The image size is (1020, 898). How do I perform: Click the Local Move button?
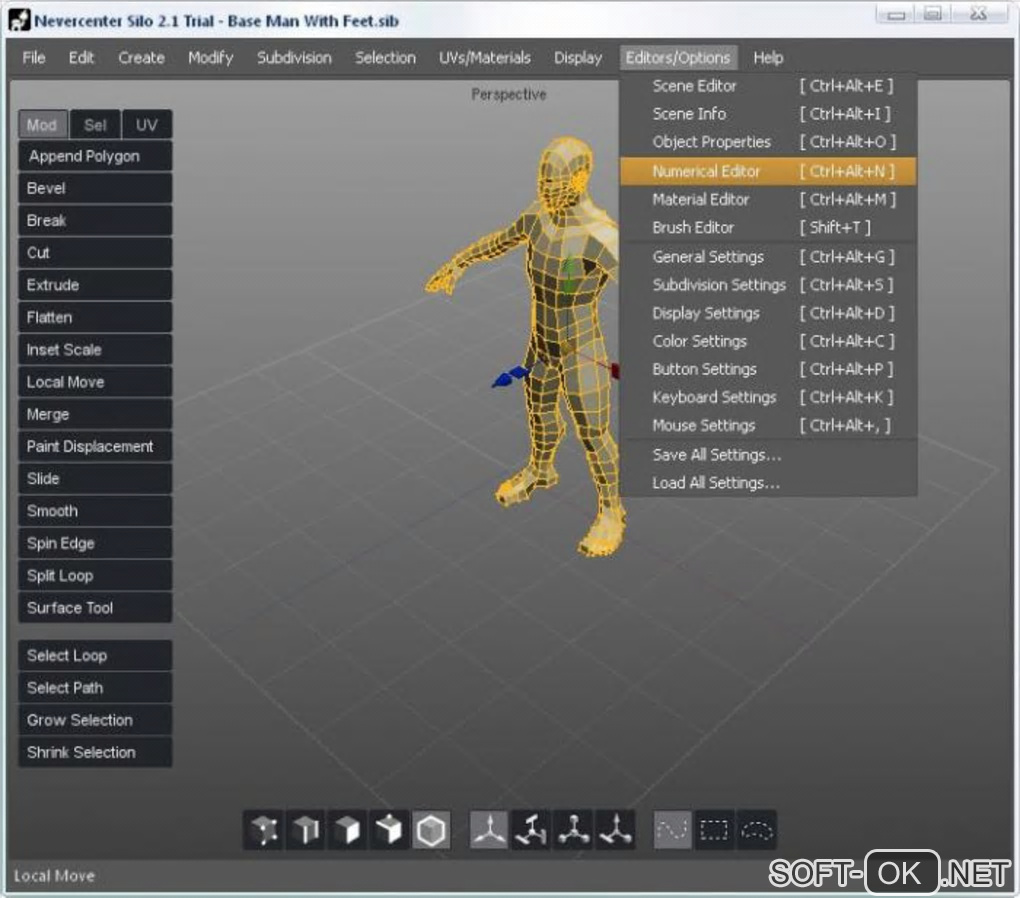click(95, 382)
